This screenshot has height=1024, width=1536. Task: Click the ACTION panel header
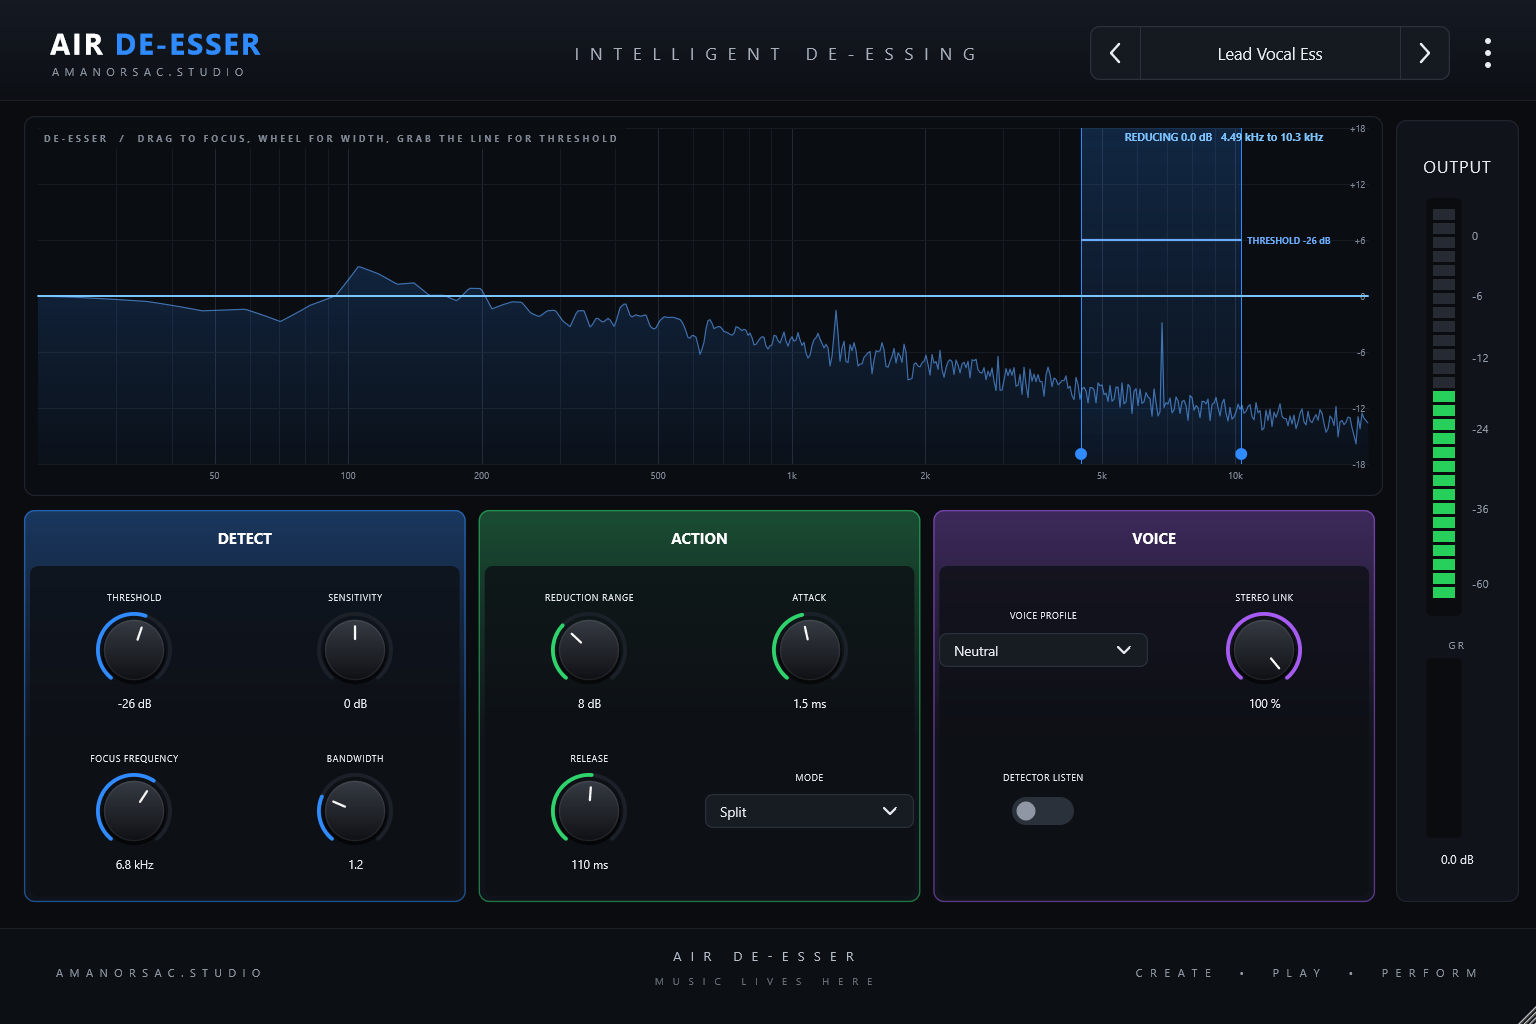[x=699, y=538]
